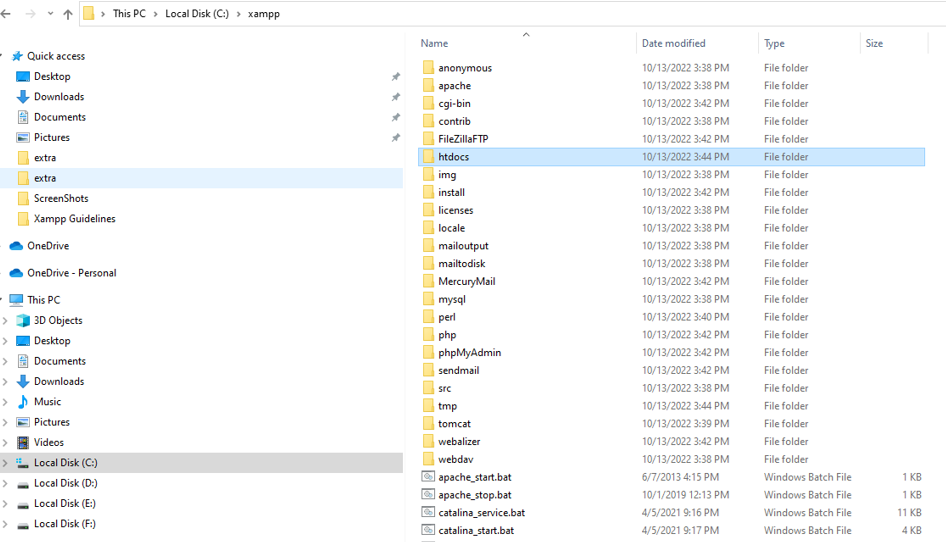Unpin Desktop using its pin icon
Screen dimensions: 946x542
[396, 77]
